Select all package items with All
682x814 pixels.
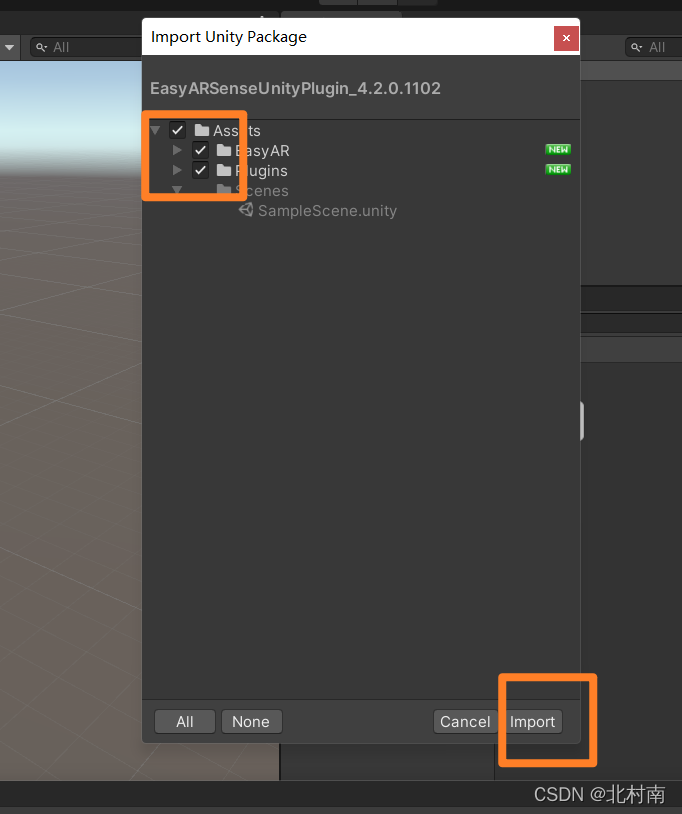[185, 722]
